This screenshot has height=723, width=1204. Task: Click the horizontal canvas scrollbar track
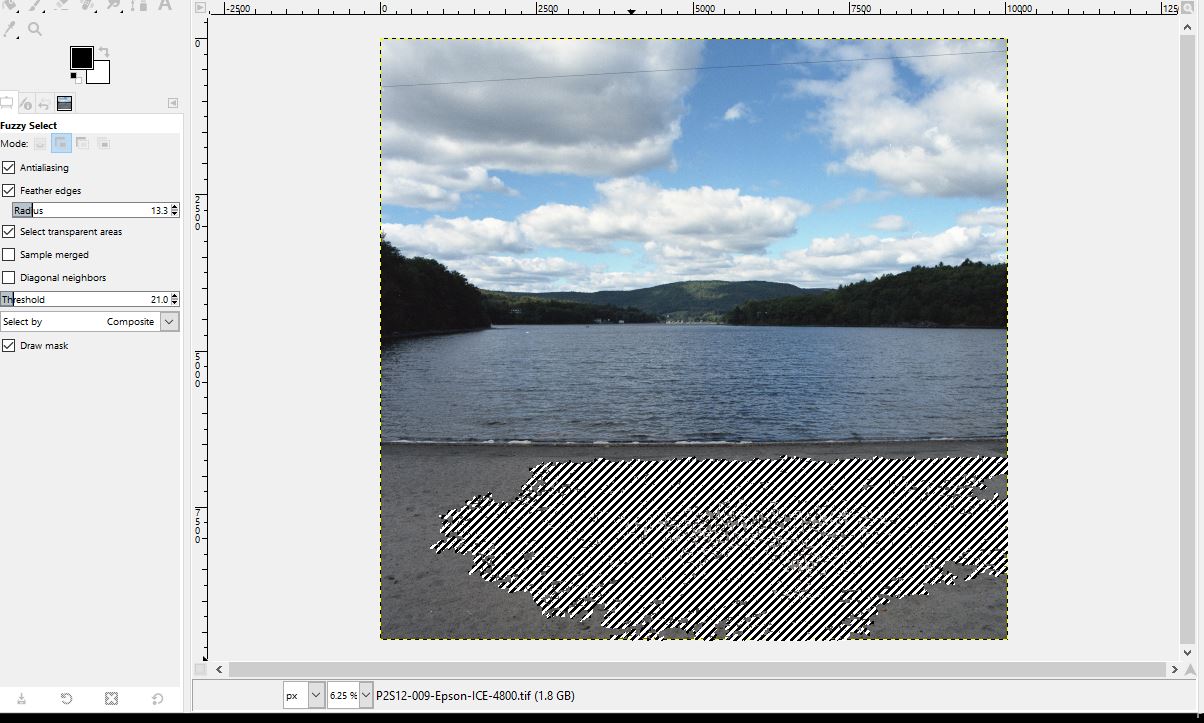tap(697, 669)
